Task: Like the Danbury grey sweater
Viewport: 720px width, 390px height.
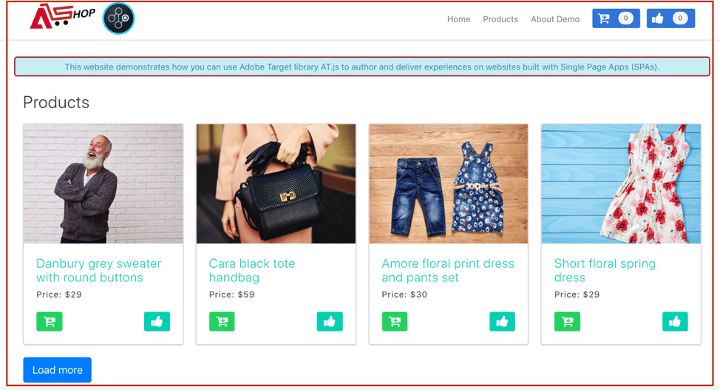Action: click(x=157, y=322)
